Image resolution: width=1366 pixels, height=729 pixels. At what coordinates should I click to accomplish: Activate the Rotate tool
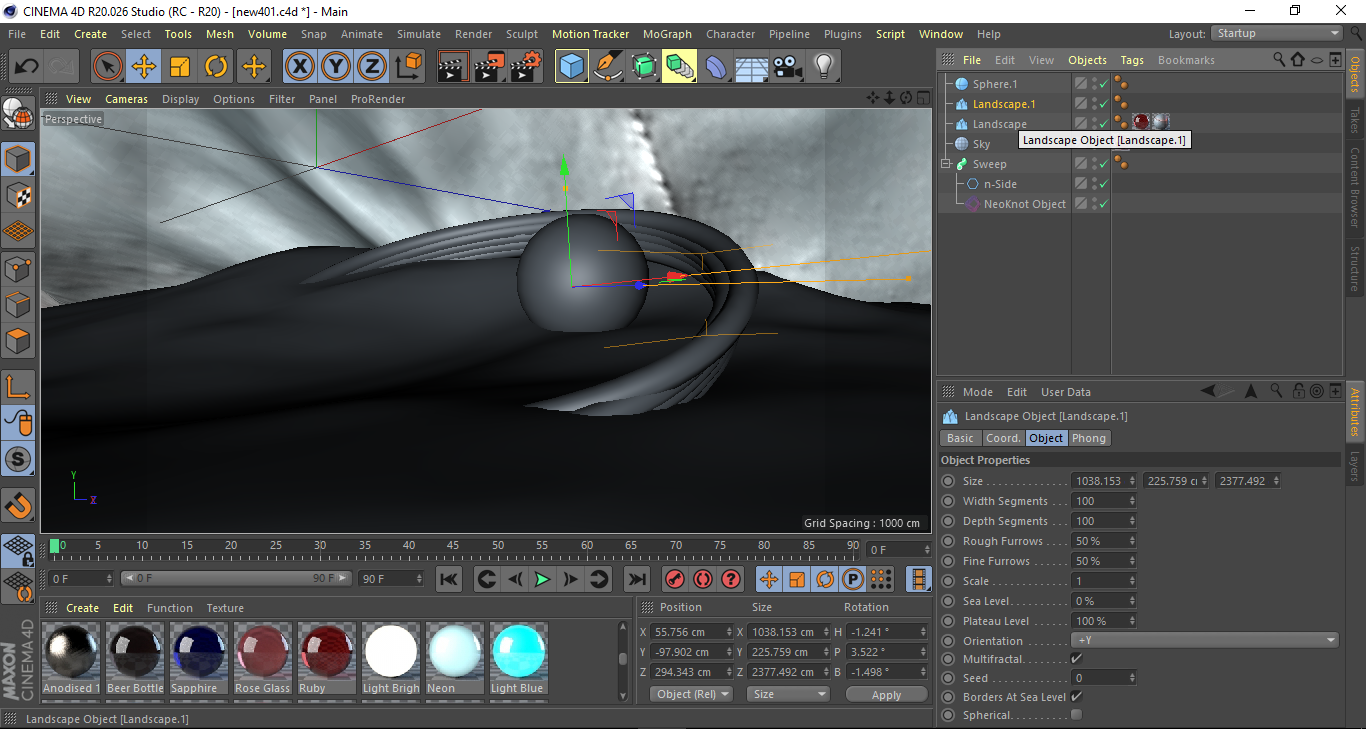[x=216, y=67]
